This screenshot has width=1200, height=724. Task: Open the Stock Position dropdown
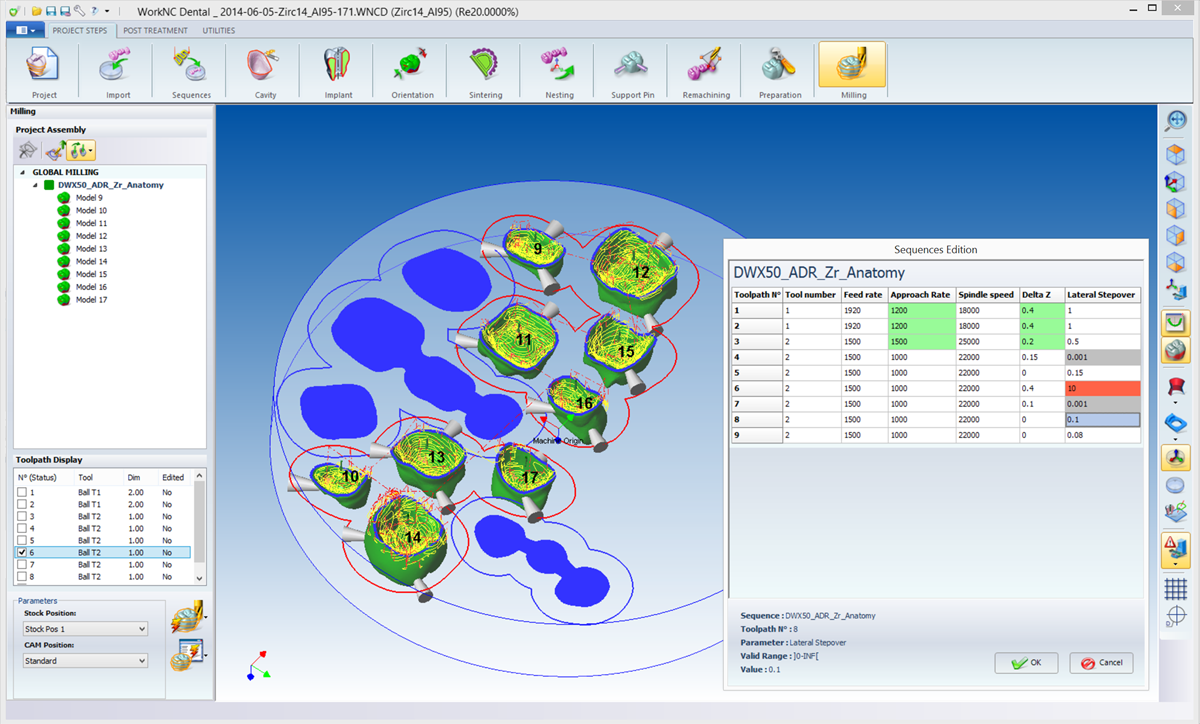coord(85,629)
